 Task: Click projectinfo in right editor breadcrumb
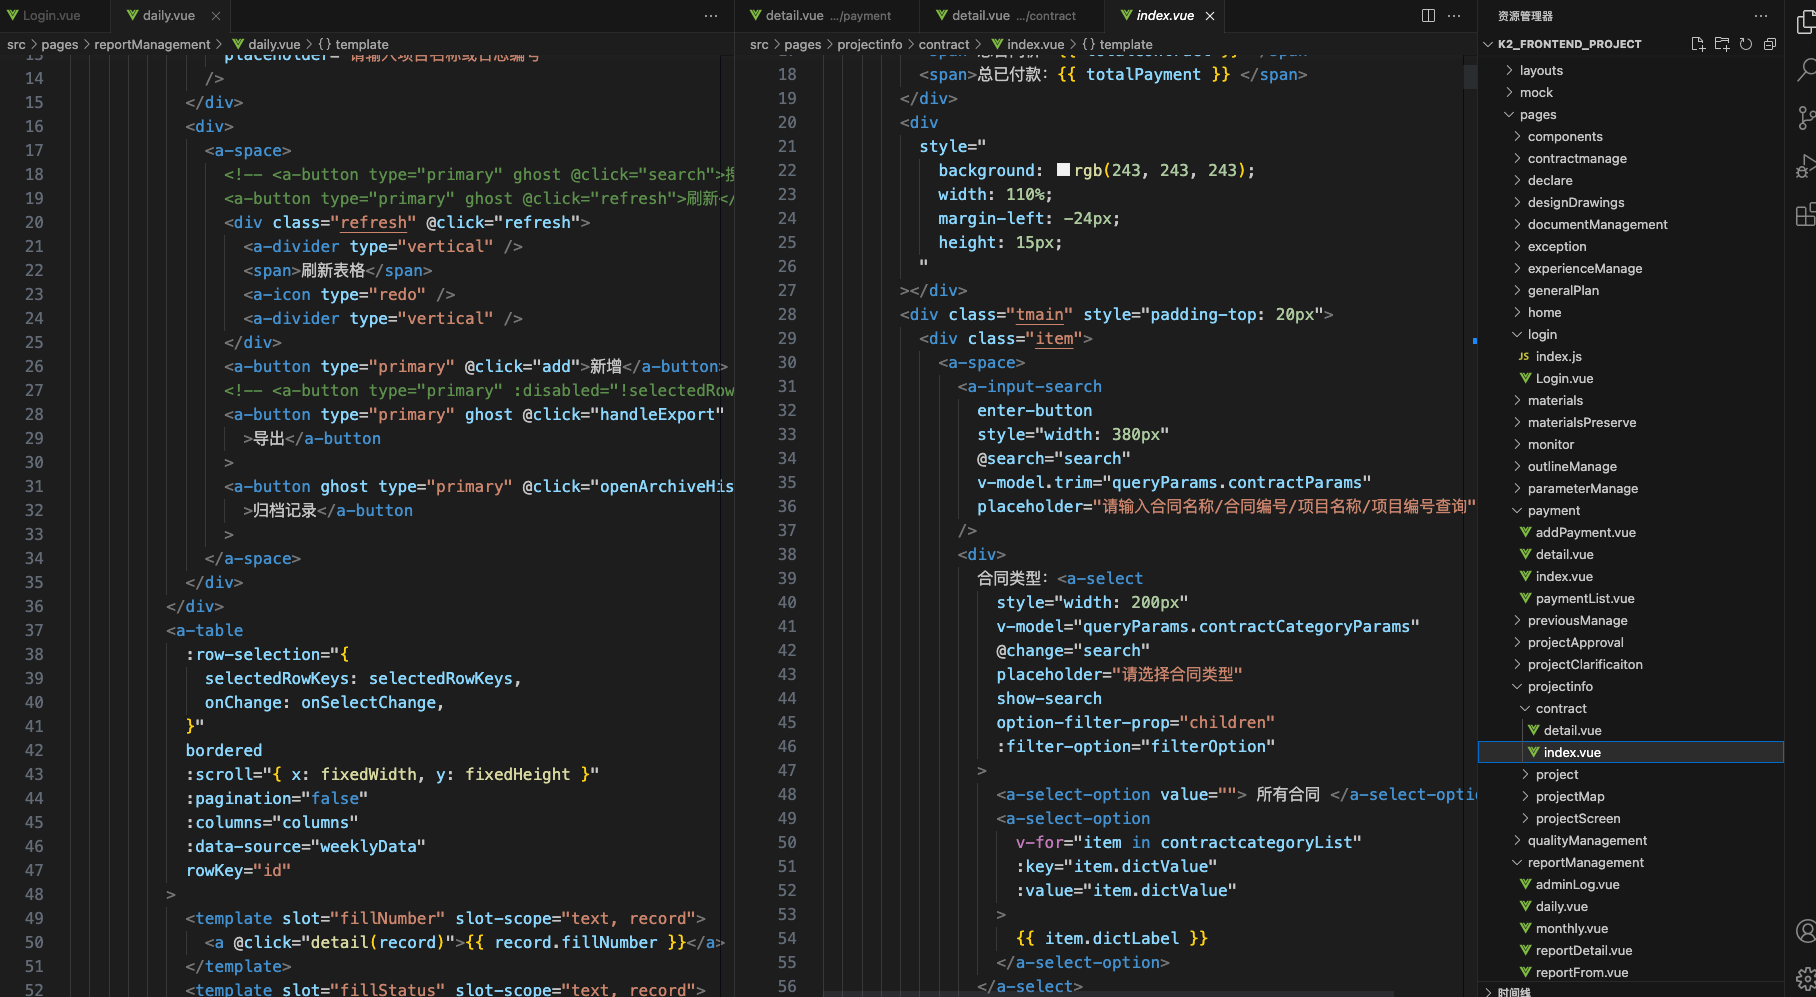coord(869,44)
